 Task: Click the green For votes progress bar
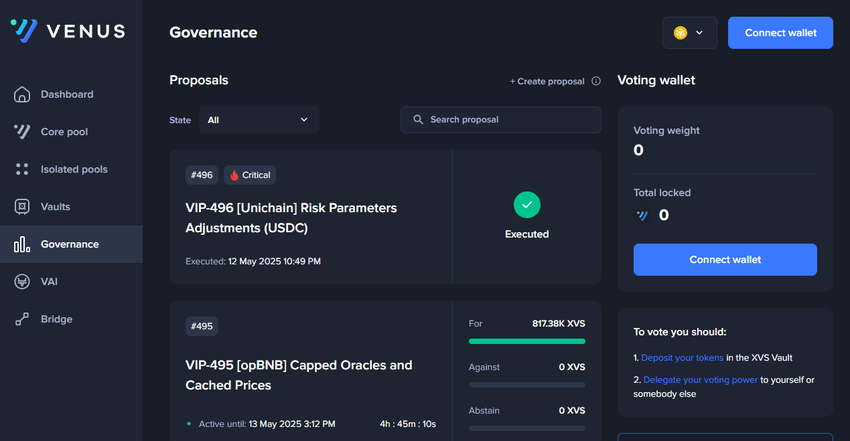tap(527, 341)
